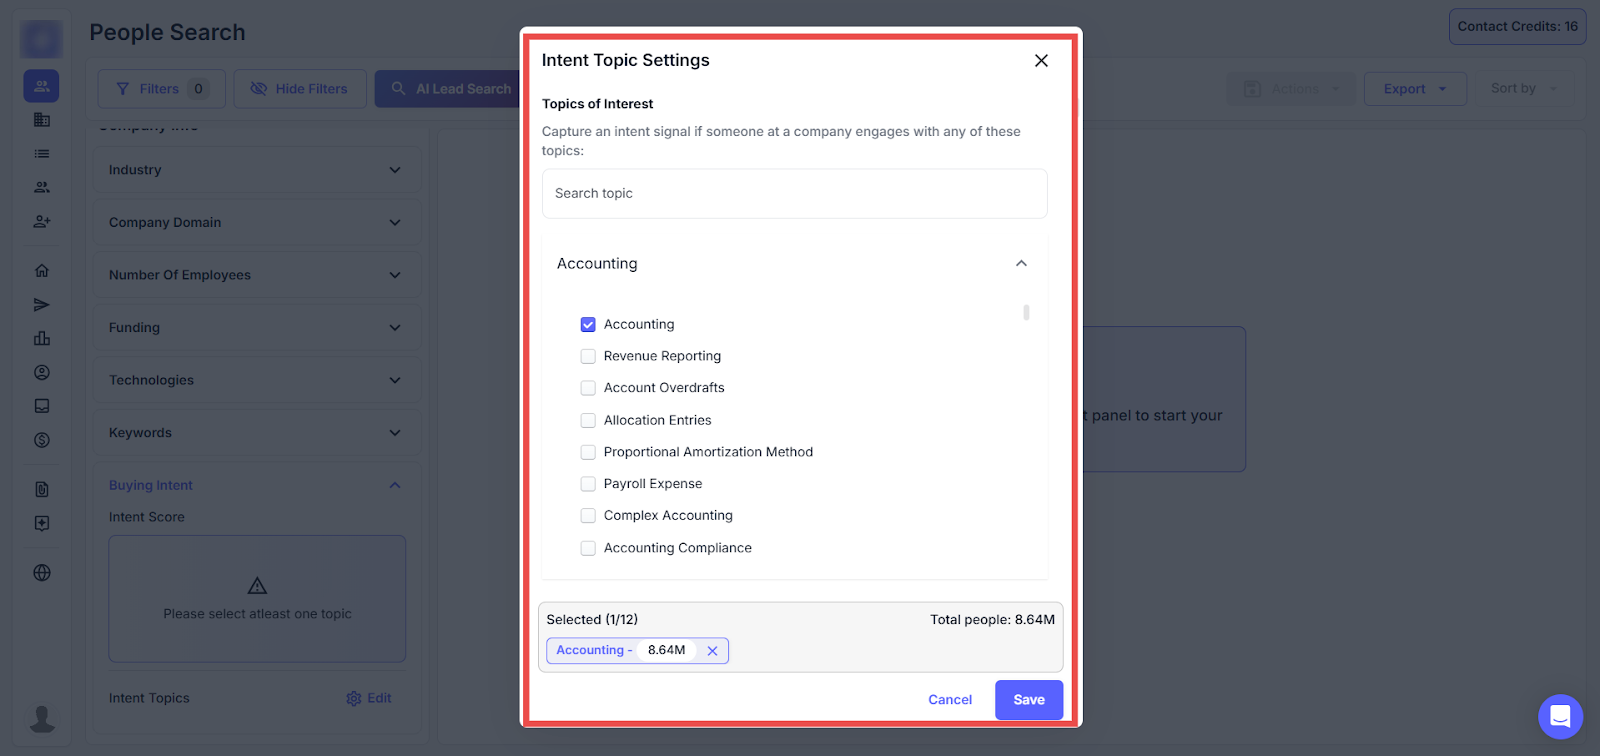Viewport: 1600px width, 756px height.
Task: Open the home icon in sidebar
Action: pos(42,271)
